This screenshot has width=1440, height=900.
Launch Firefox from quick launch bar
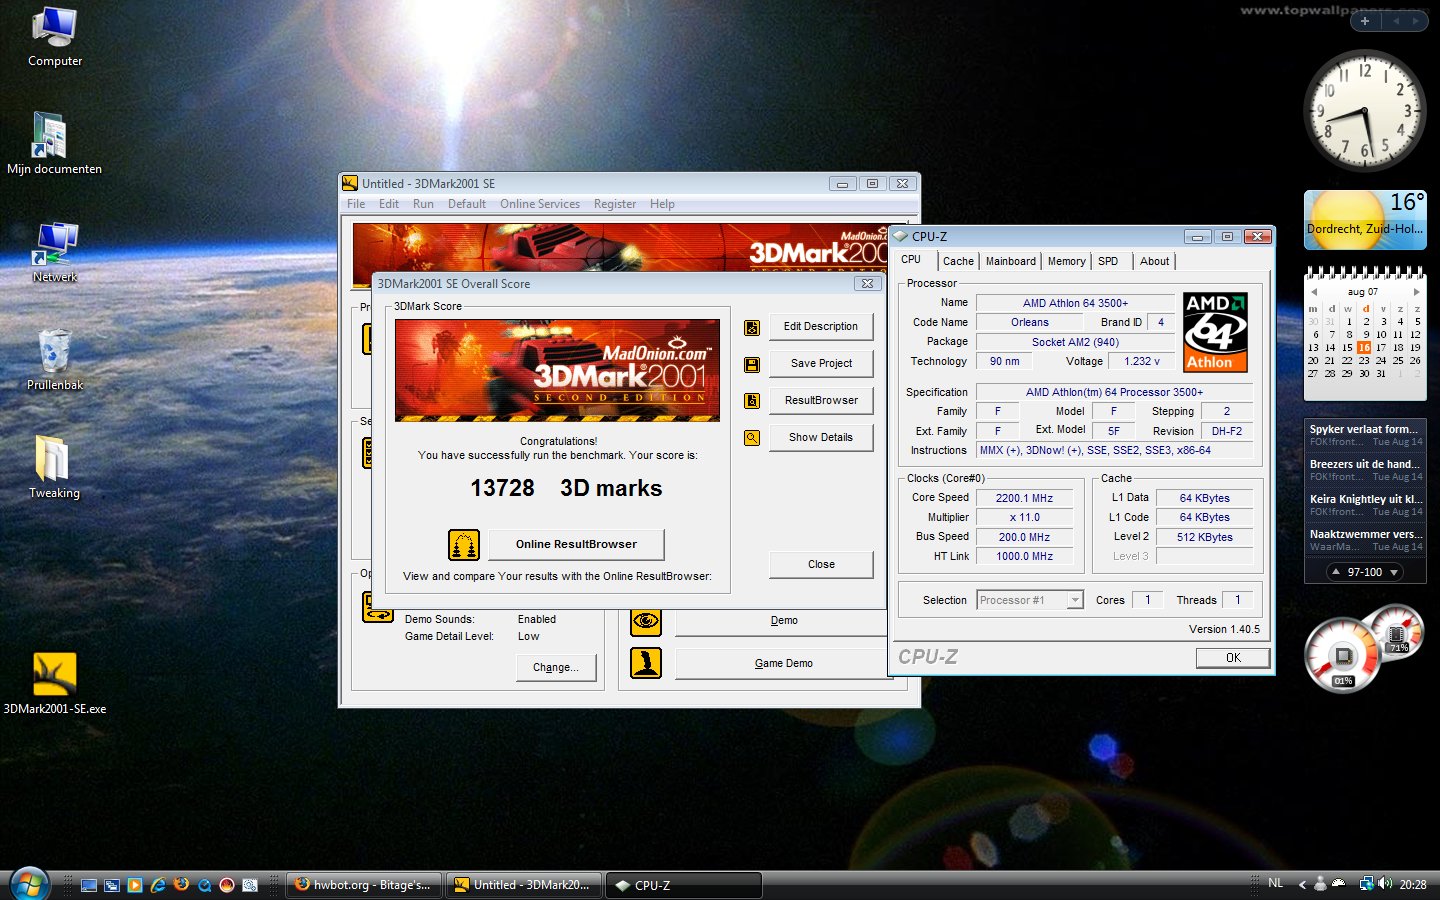(181, 884)
